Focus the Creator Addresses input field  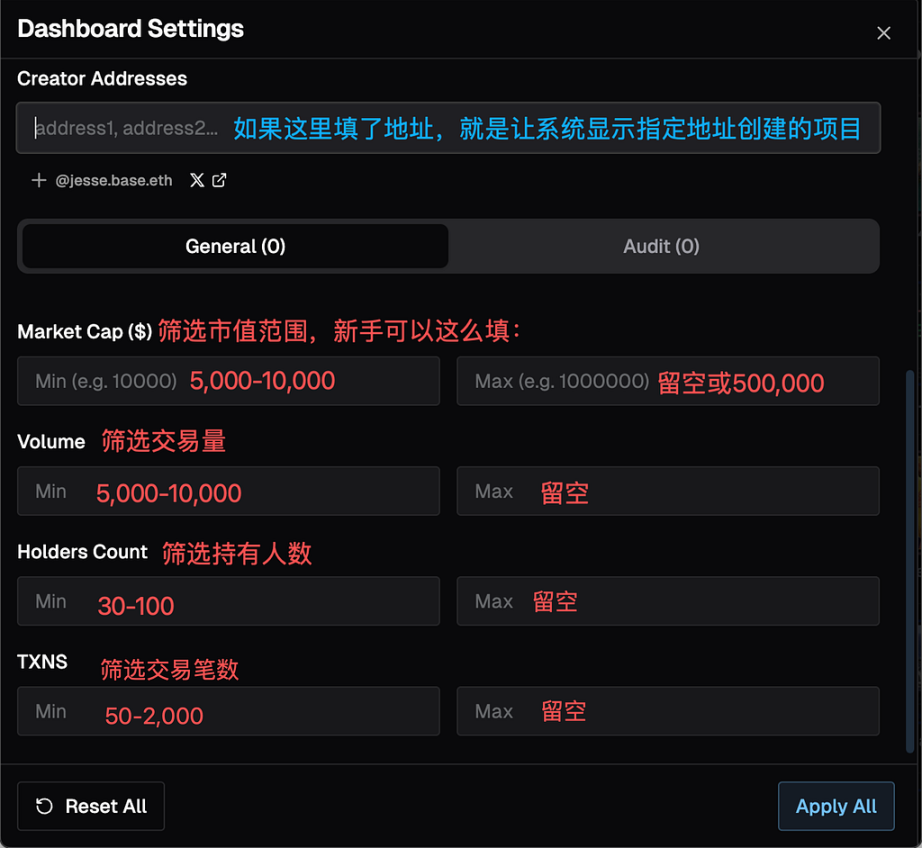click(448, 128)
